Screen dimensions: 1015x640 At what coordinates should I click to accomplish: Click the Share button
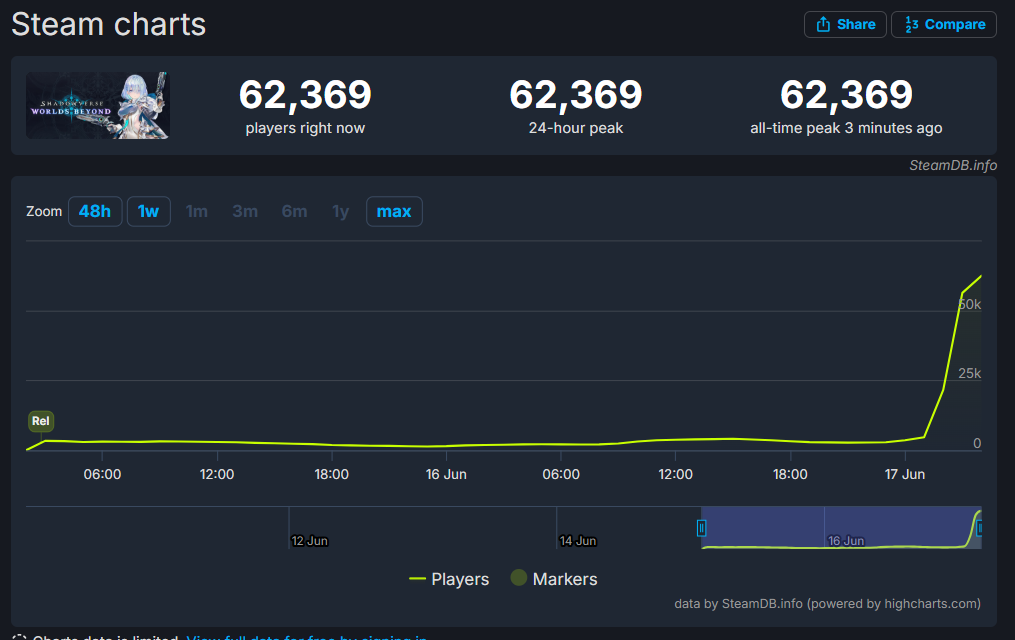(845, 25)
